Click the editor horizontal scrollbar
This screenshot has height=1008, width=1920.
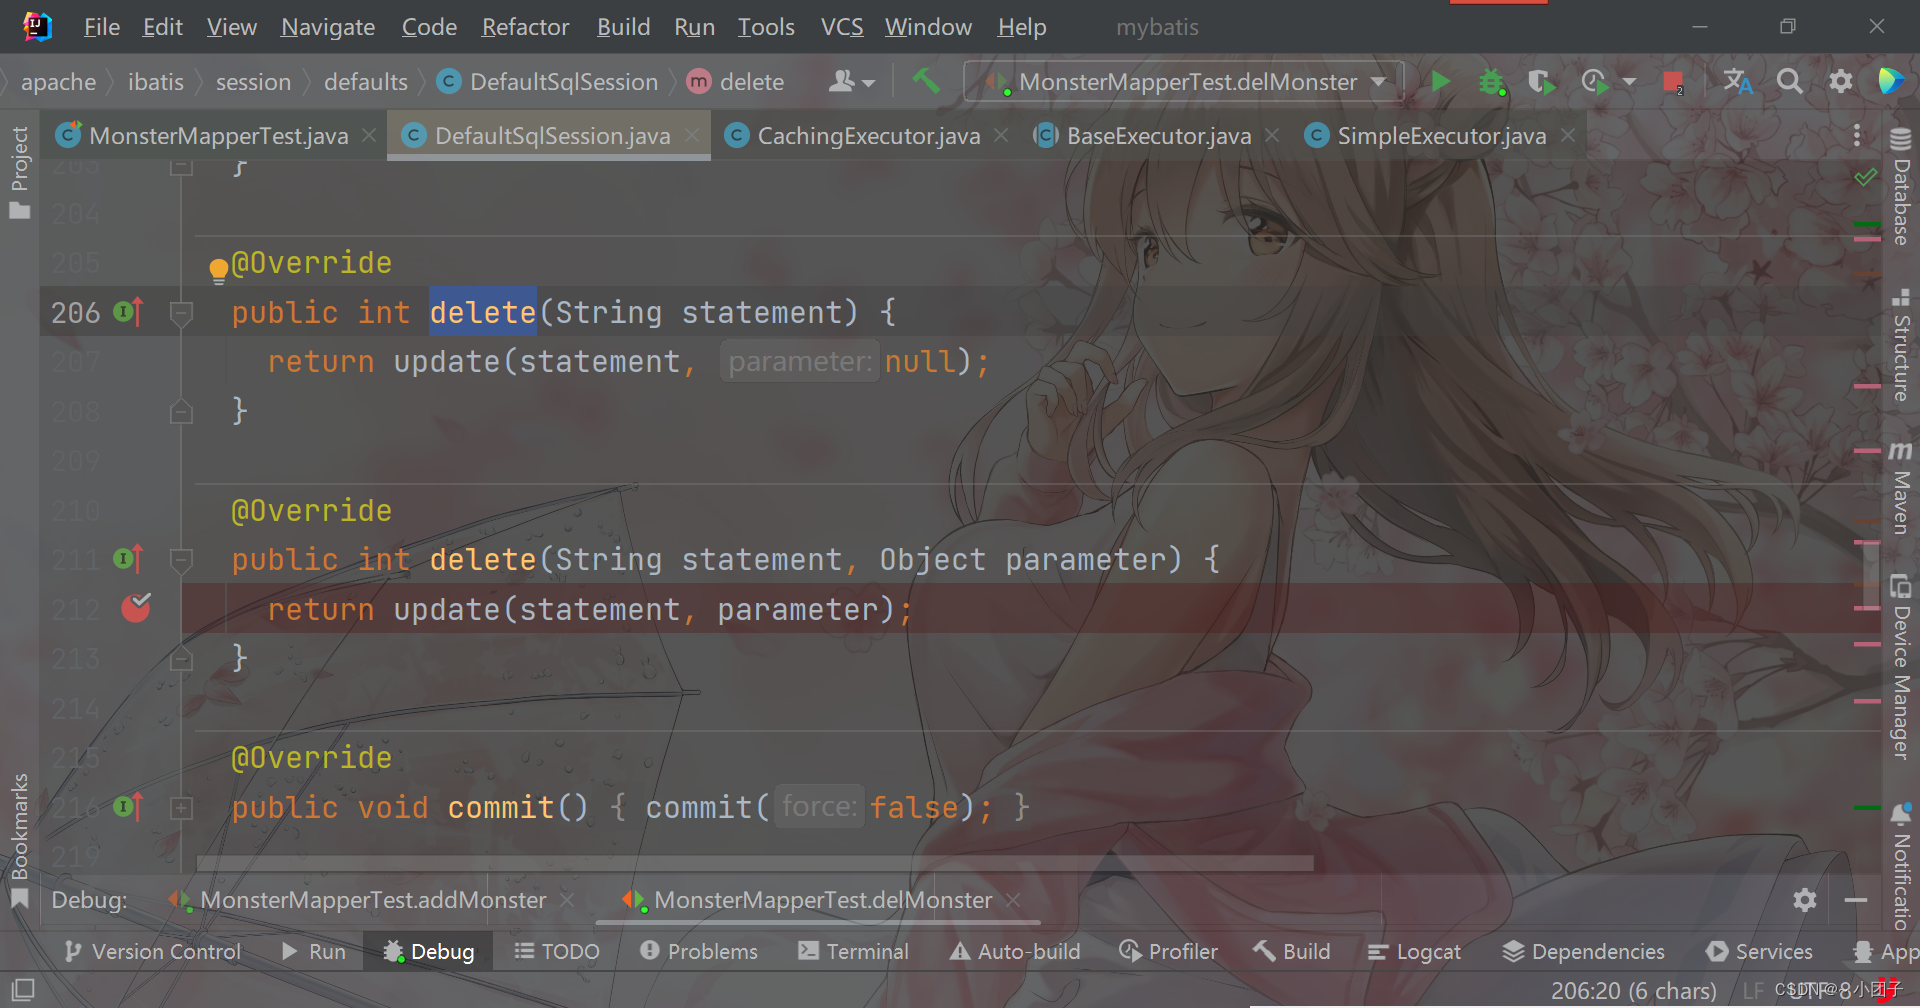(x=754, y=862)
